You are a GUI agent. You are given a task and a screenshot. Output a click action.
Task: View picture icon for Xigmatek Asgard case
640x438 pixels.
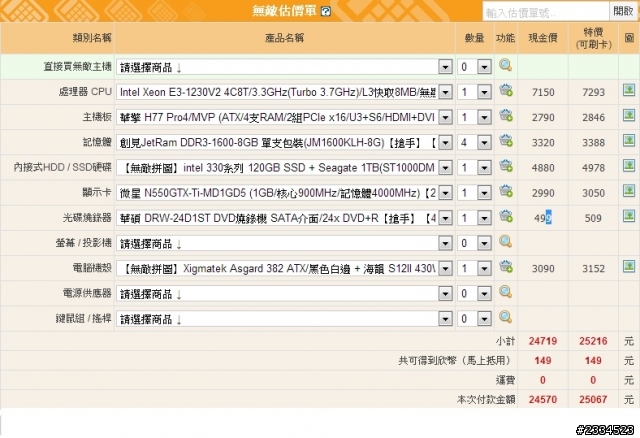click(629, 267)
